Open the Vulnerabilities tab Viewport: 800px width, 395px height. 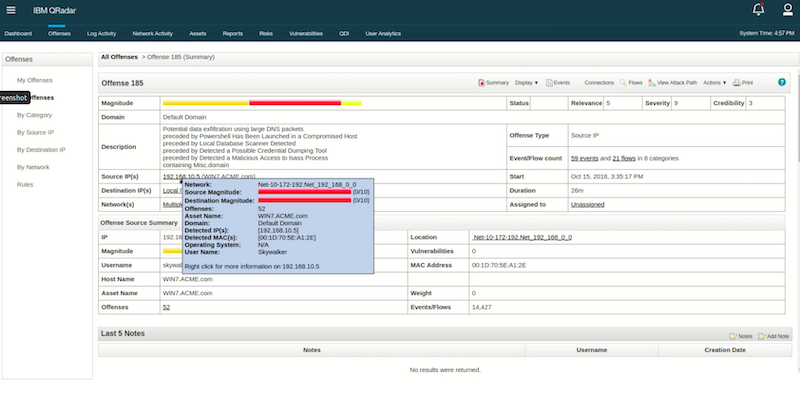click(x=306, y=34)
